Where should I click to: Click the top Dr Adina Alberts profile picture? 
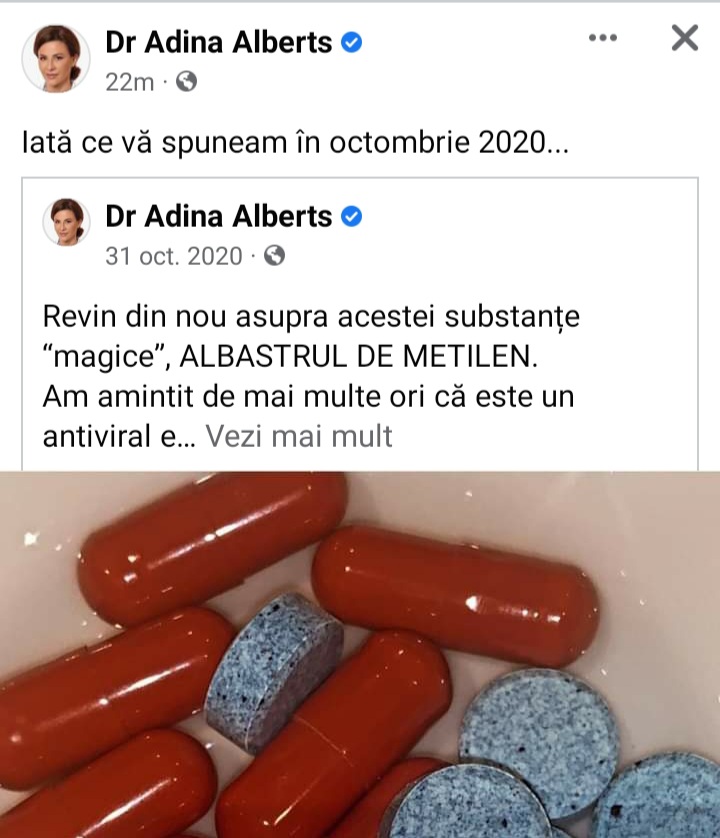point(56,59)
